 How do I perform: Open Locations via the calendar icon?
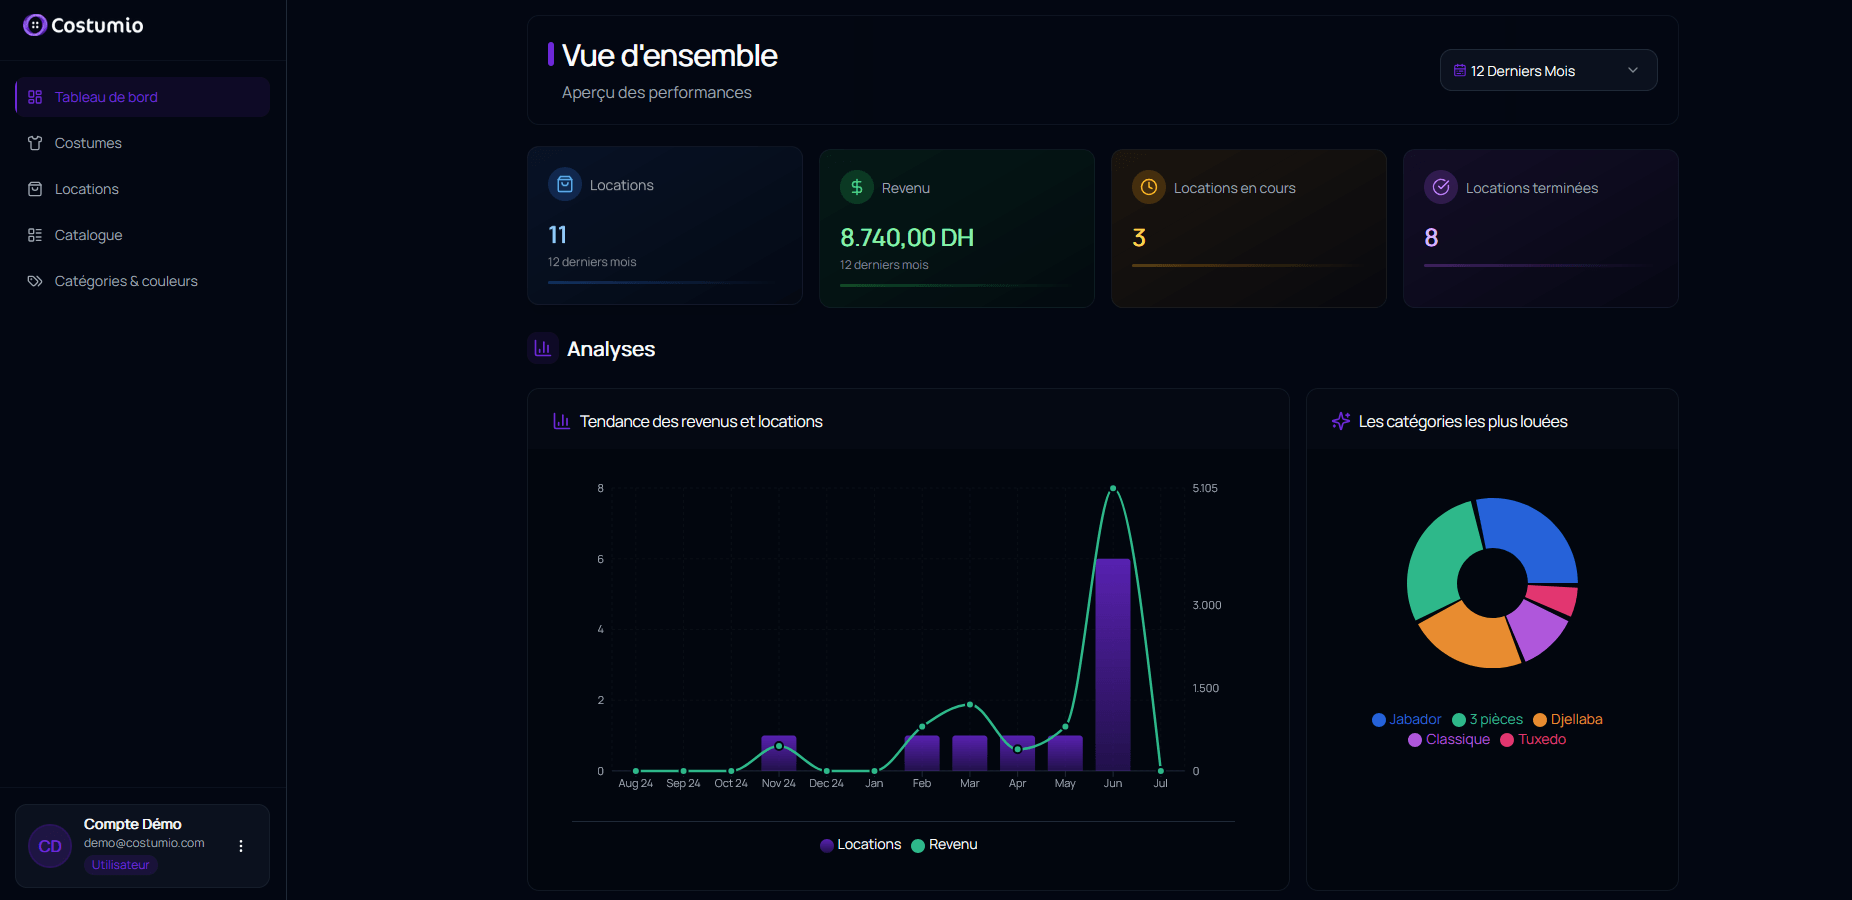(34, 188)
